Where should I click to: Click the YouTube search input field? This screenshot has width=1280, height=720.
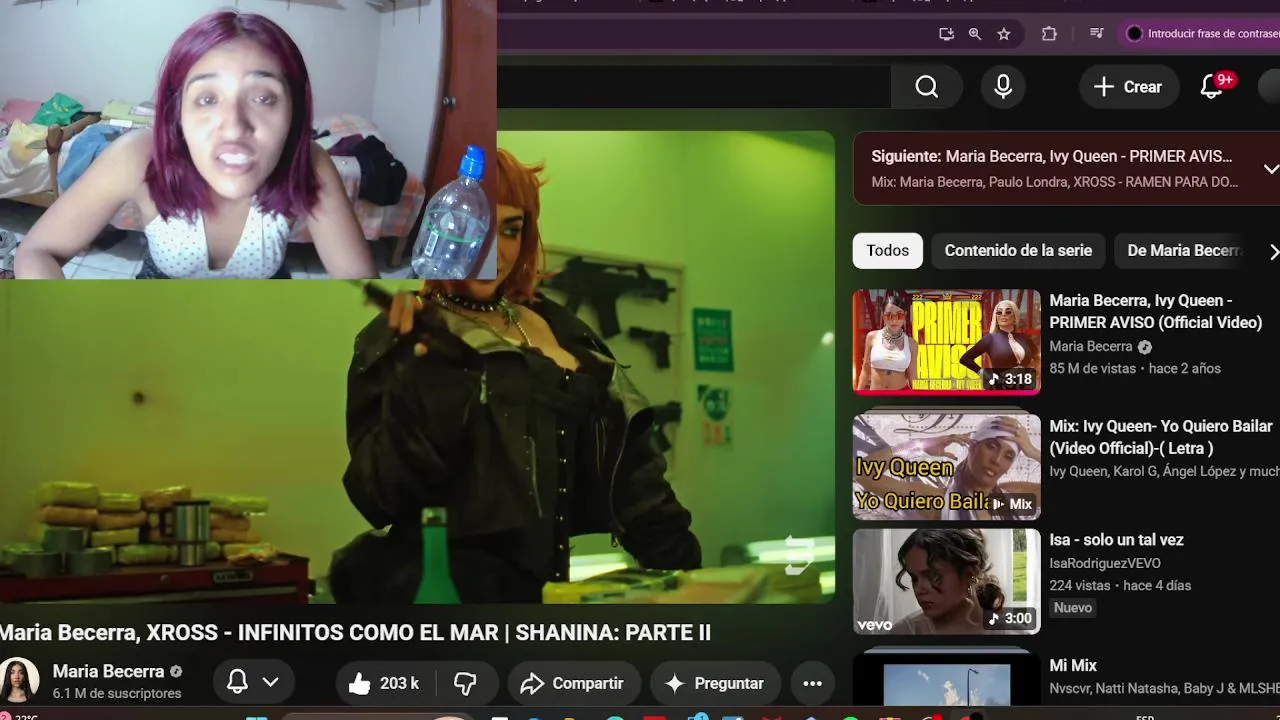tap(694, 87)
